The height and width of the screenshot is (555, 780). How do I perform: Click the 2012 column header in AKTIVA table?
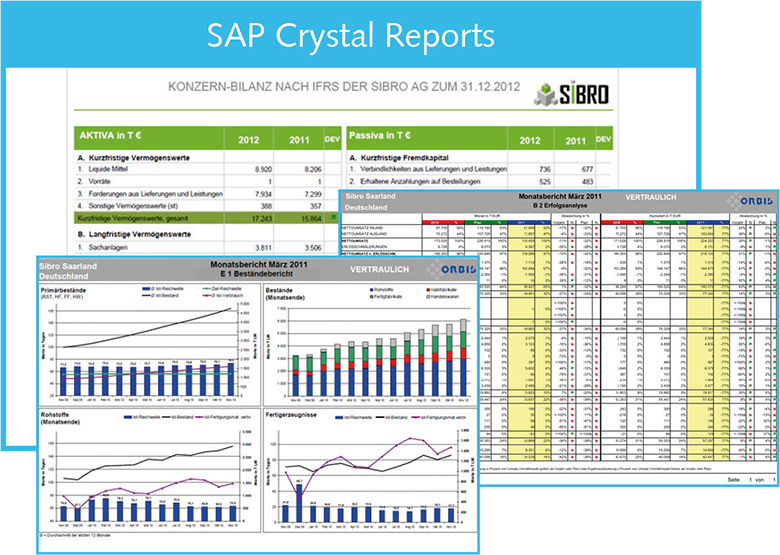click(248, 140)
